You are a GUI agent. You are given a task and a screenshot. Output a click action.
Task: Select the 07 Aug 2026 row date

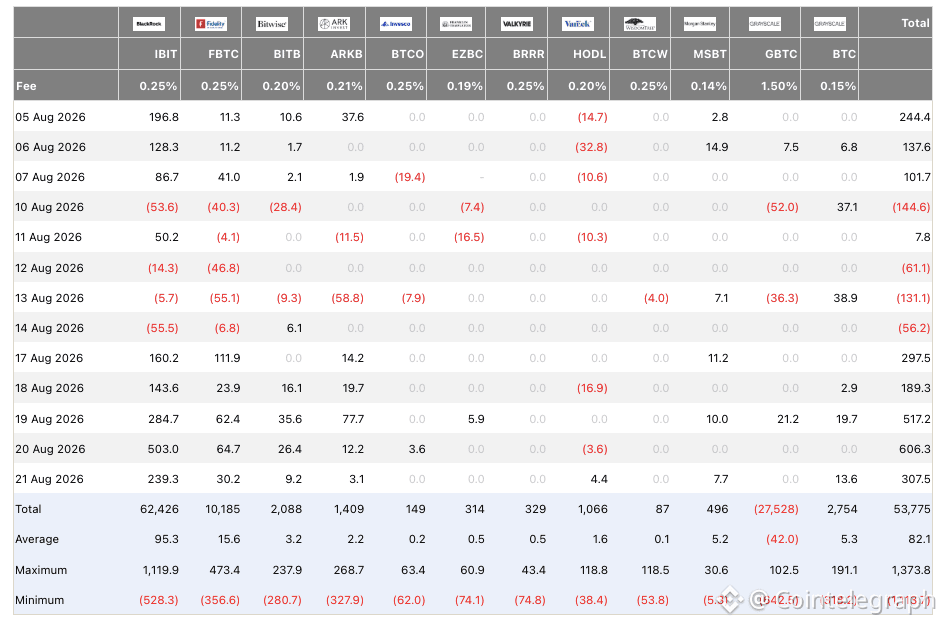point(50,177)
